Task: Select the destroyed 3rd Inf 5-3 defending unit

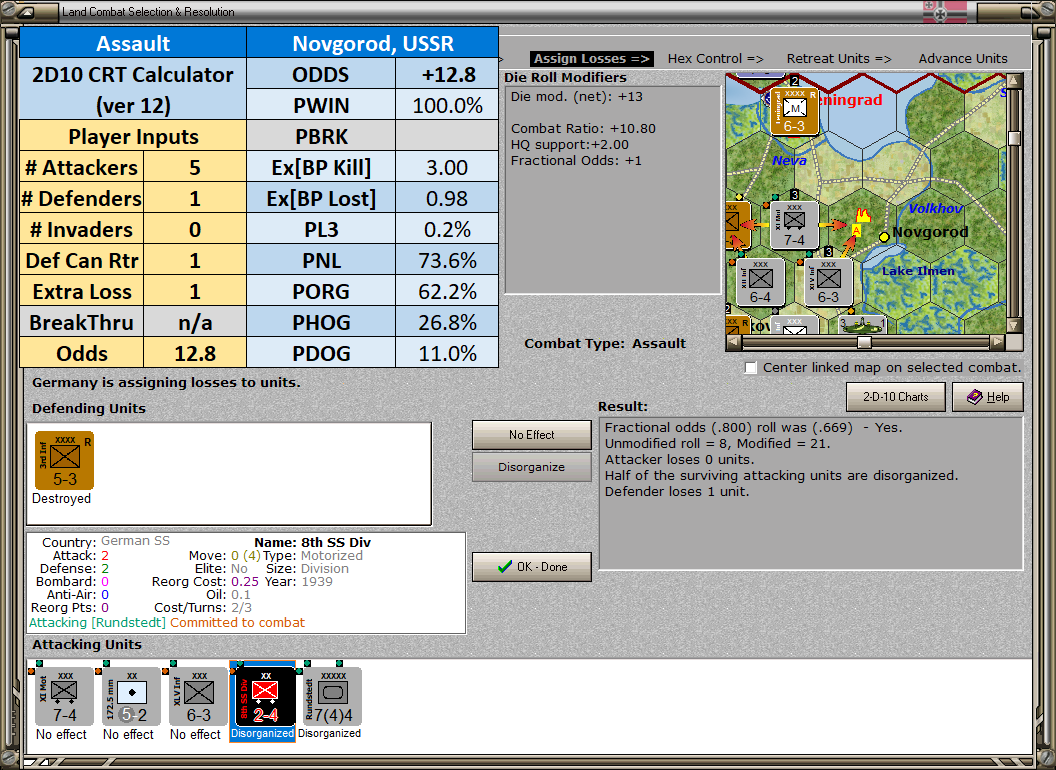Action: point(65,461)
